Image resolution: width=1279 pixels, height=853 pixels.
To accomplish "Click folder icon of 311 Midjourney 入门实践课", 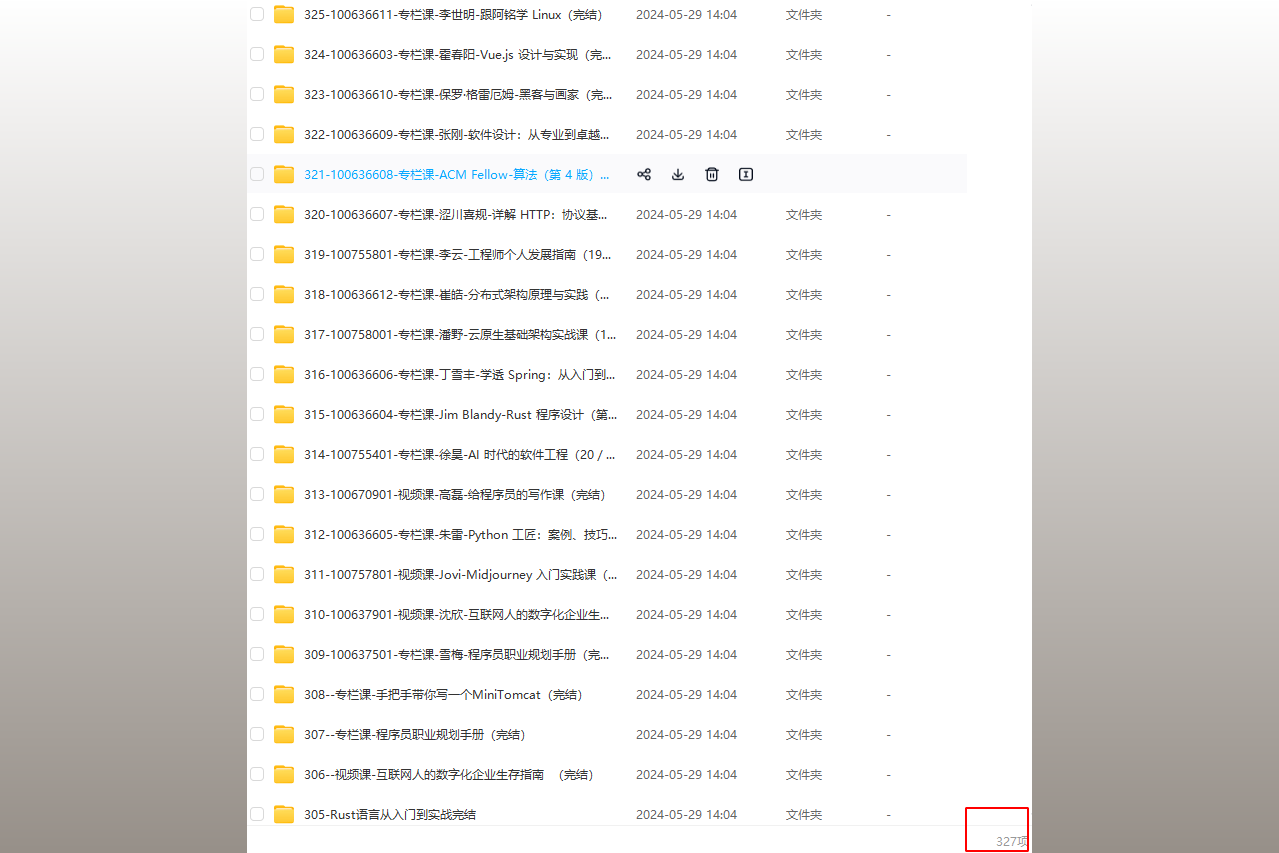I will tap(284, 574).
